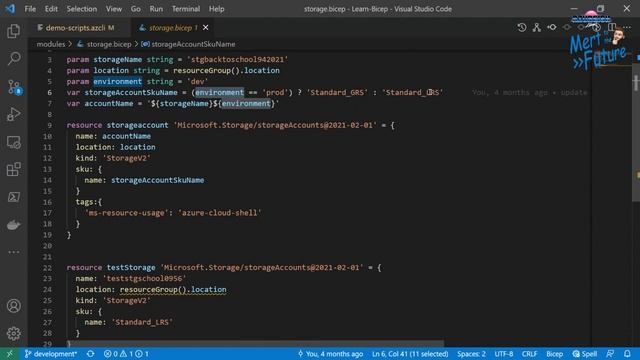This screenshot has width=640, height=360.
Task: Open the Run and Debug view
Action: pyautogui.click(x=13, y=115)
